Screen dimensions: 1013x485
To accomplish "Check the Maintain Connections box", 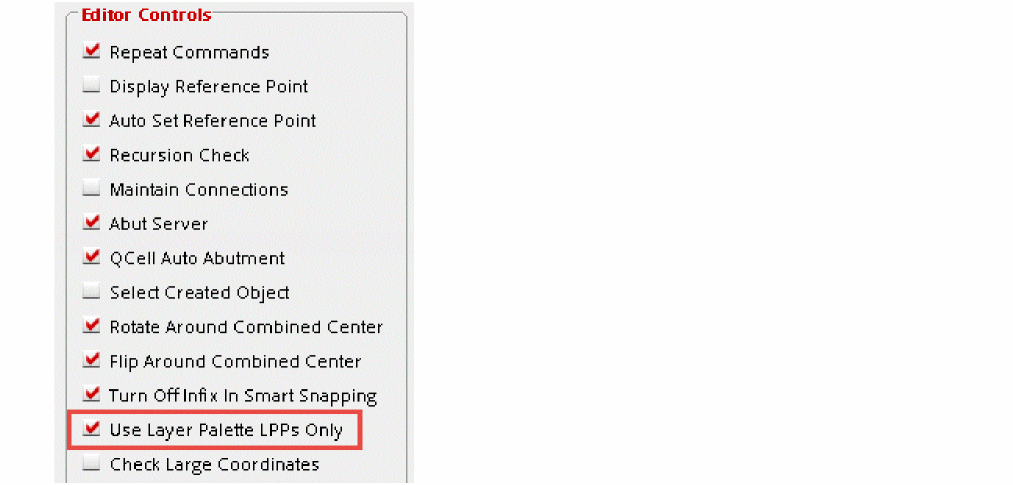I will [92, 190].
